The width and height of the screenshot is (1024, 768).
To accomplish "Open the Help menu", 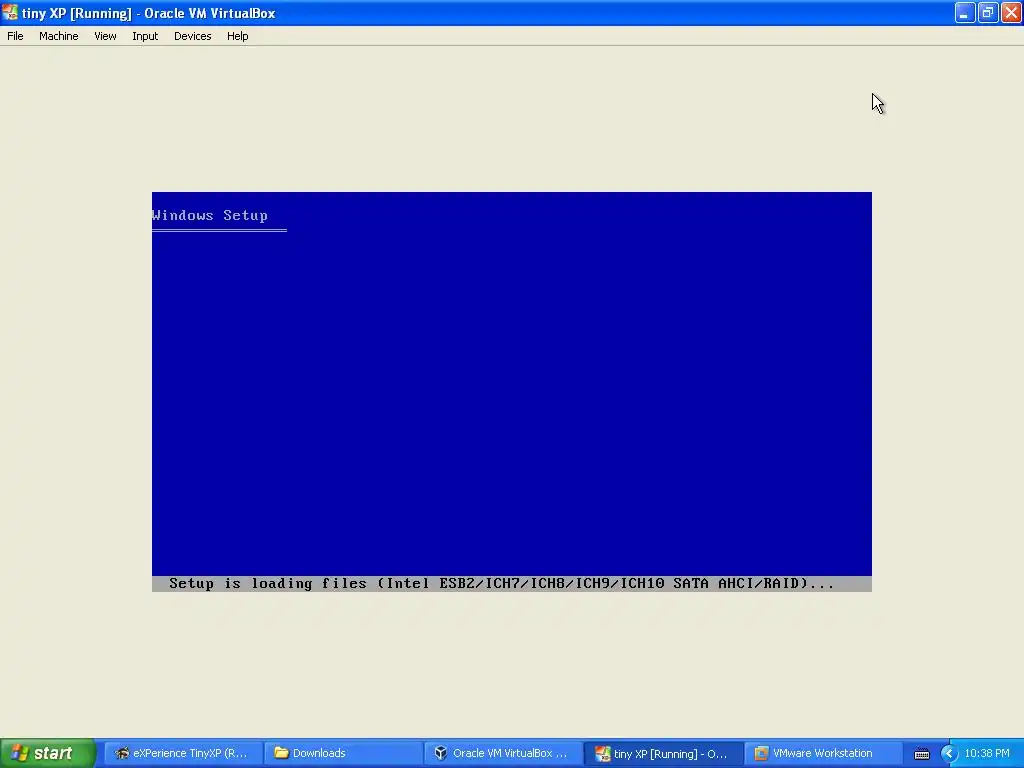I will coord(238,36).
